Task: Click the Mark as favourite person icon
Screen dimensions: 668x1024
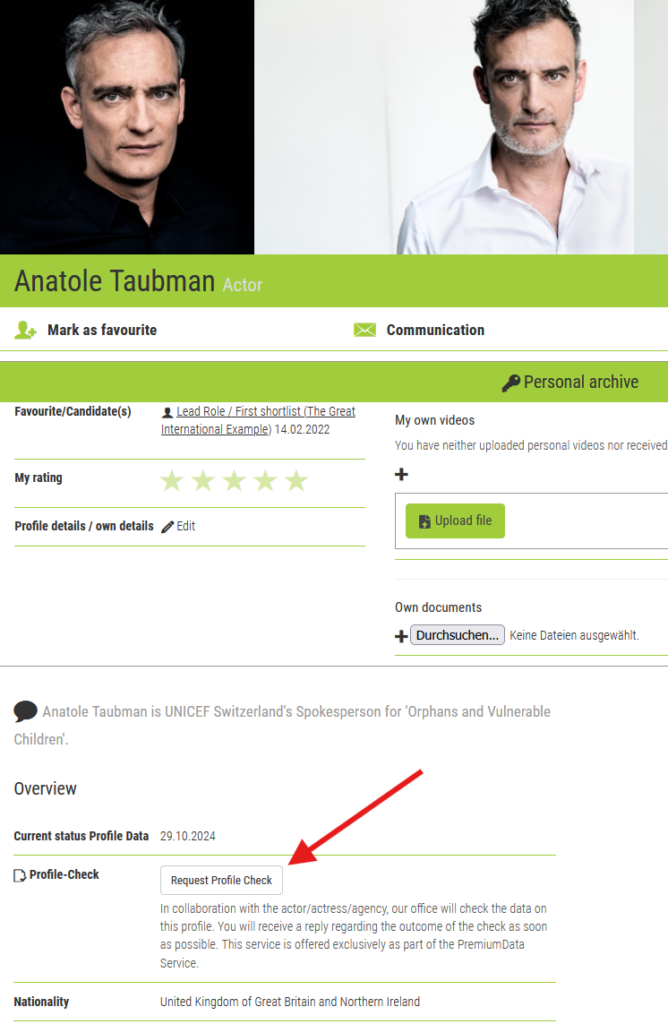Action: pyautogui.click(x=25, y=330)
